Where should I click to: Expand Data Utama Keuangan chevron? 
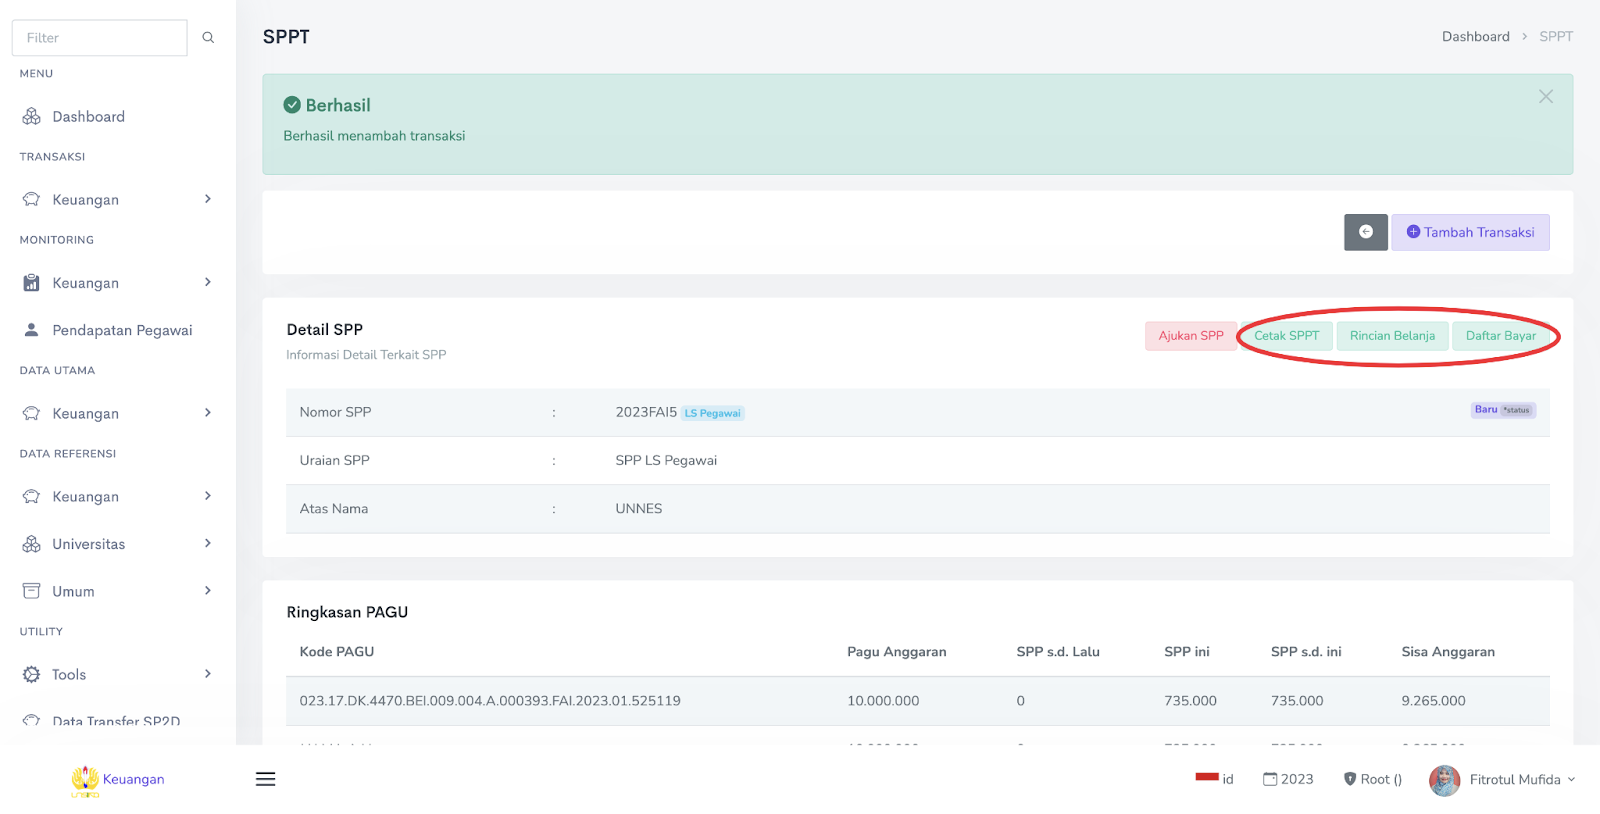208,413
